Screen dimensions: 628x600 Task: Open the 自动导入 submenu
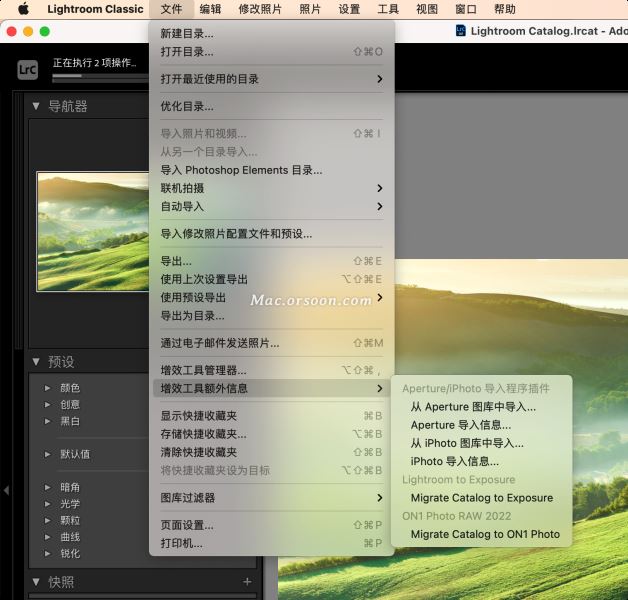[x=272, y=207]
